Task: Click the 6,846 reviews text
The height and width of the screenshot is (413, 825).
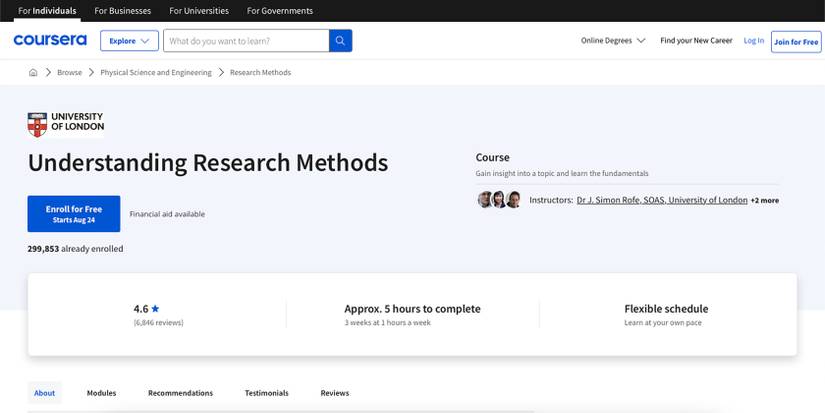Action: (158, 323)
